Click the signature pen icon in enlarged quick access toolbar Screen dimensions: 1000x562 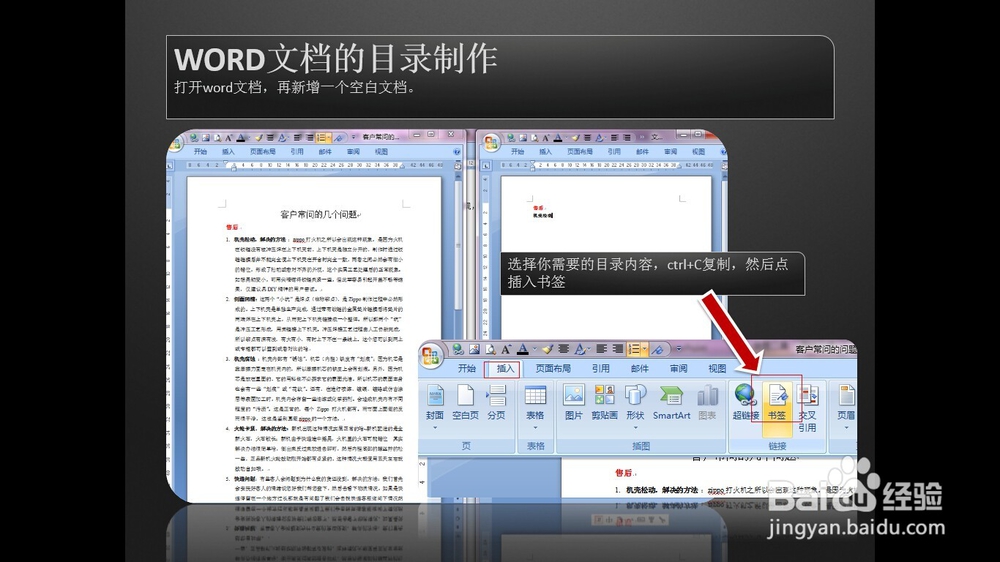[x=658, y=349]
